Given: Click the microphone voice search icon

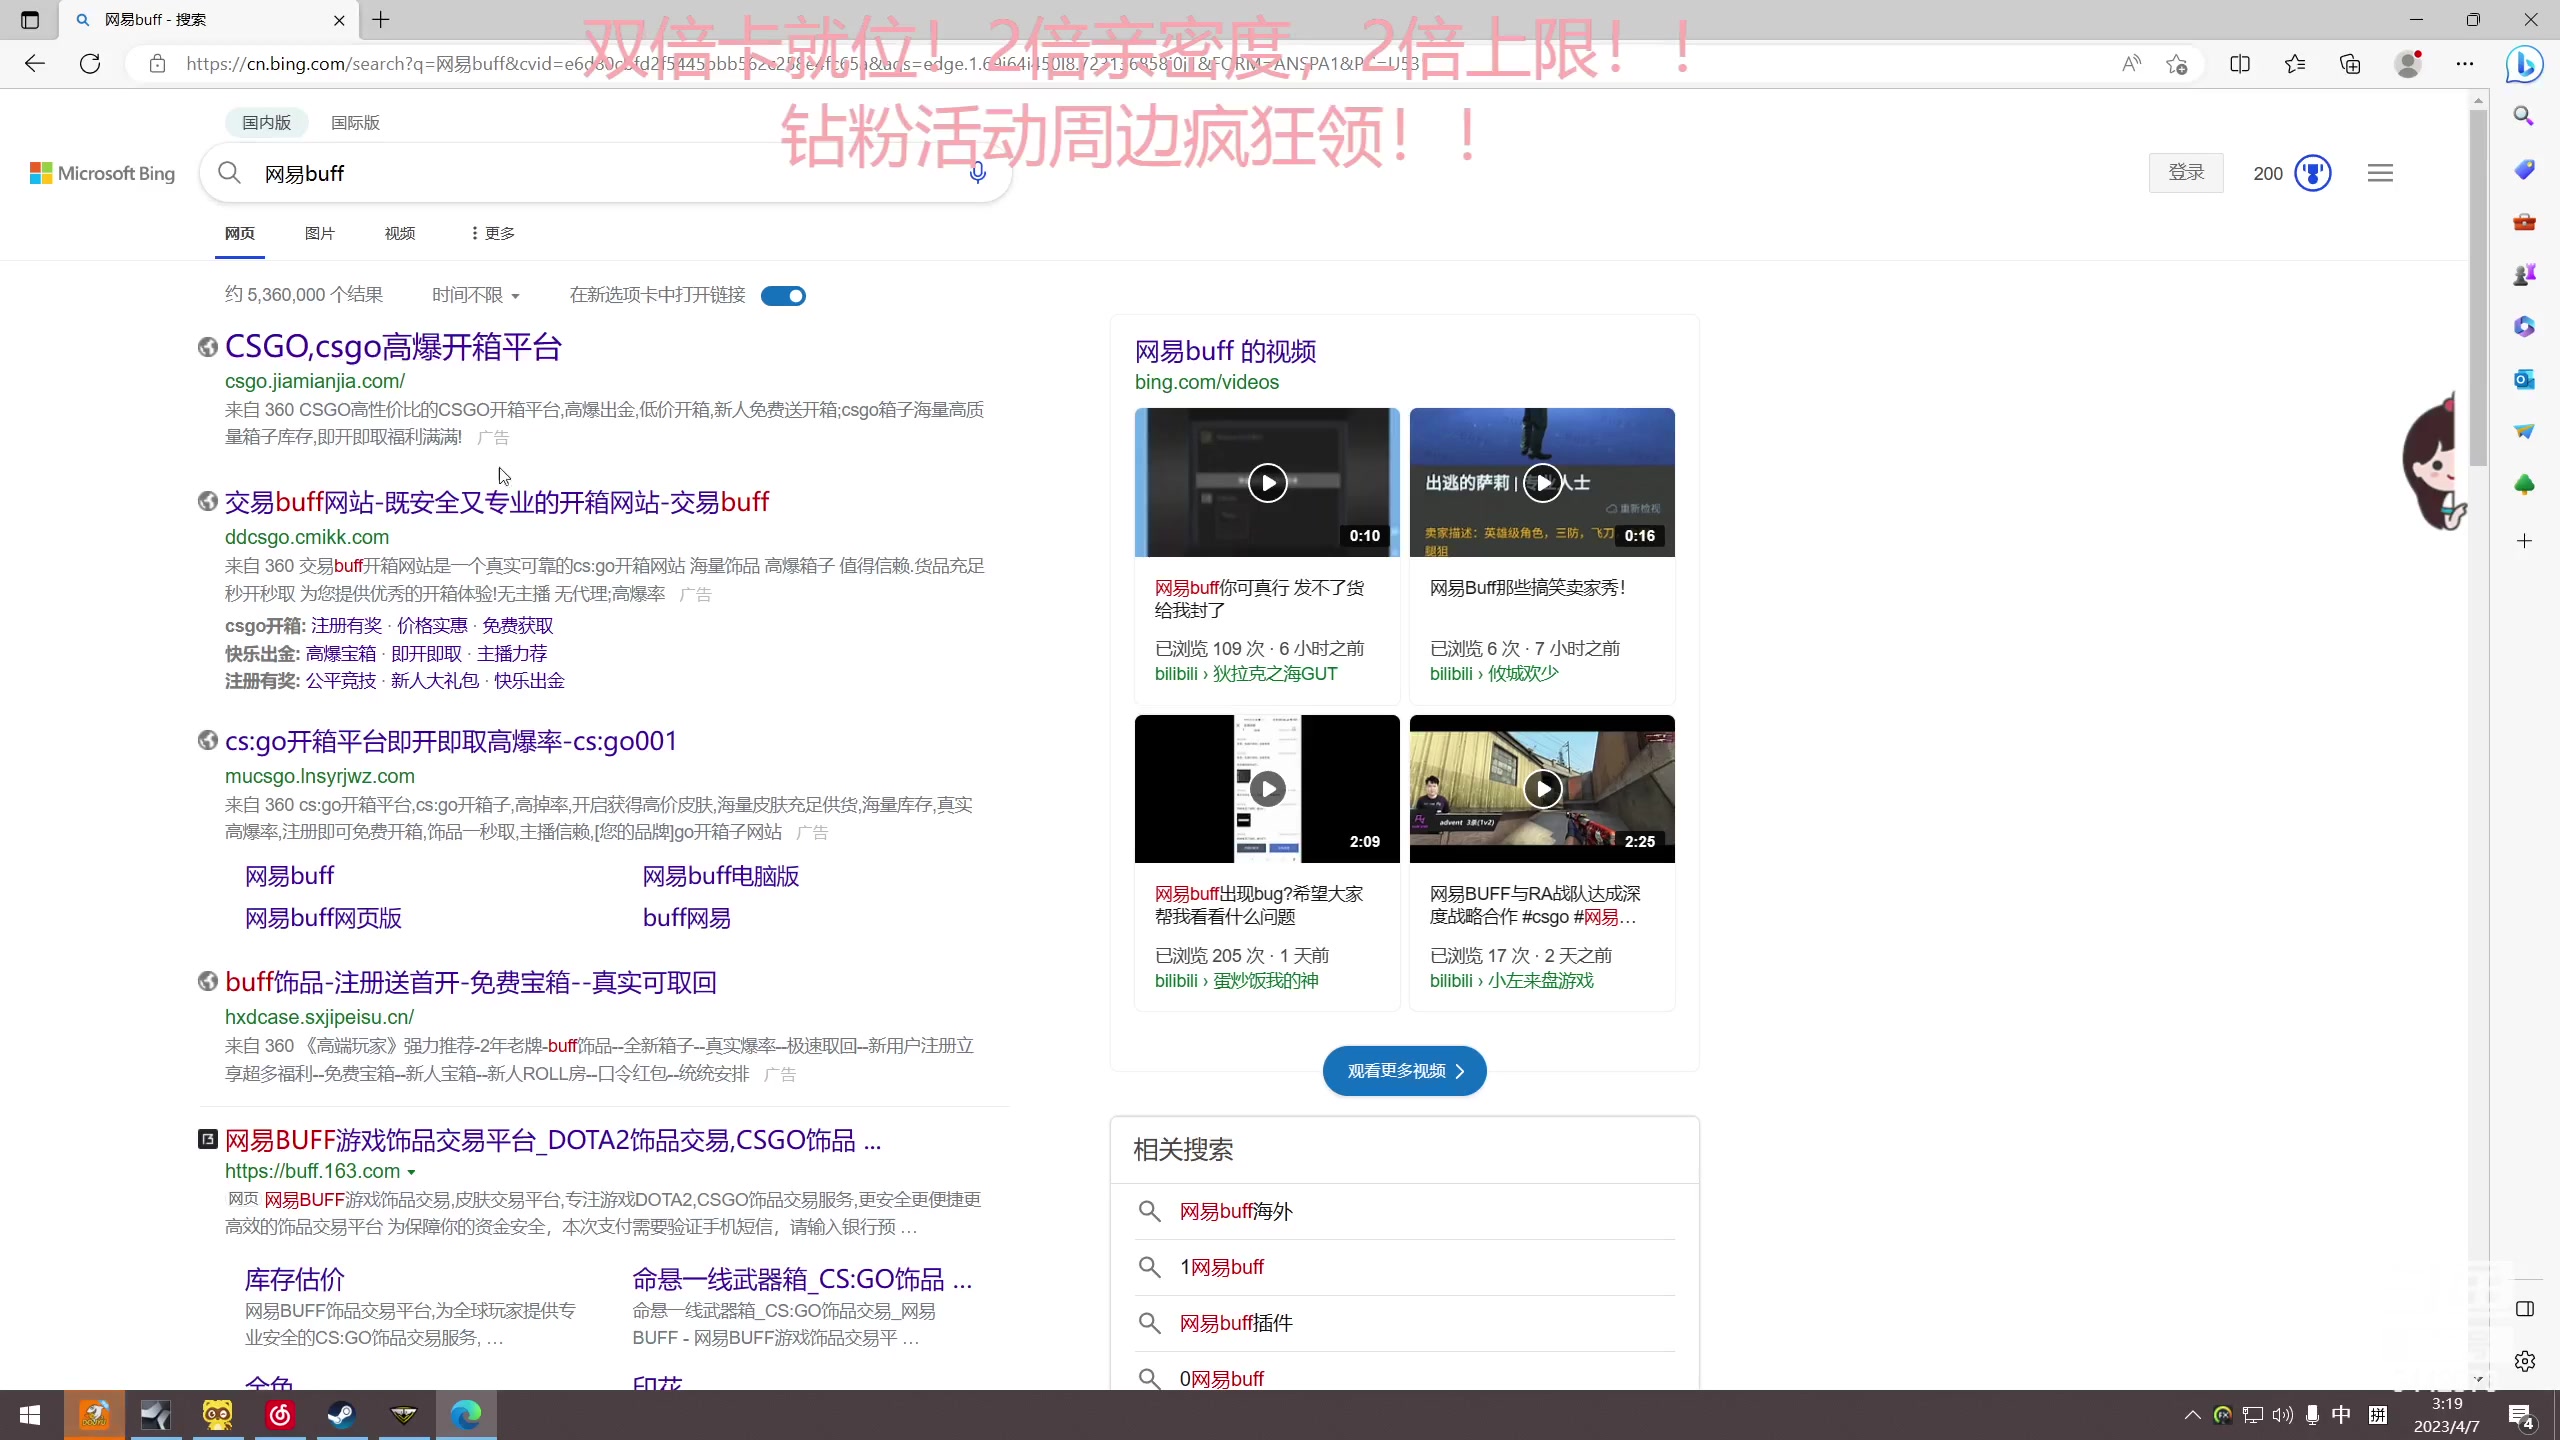Looking at the screenshot, I should tap(977, 173).
